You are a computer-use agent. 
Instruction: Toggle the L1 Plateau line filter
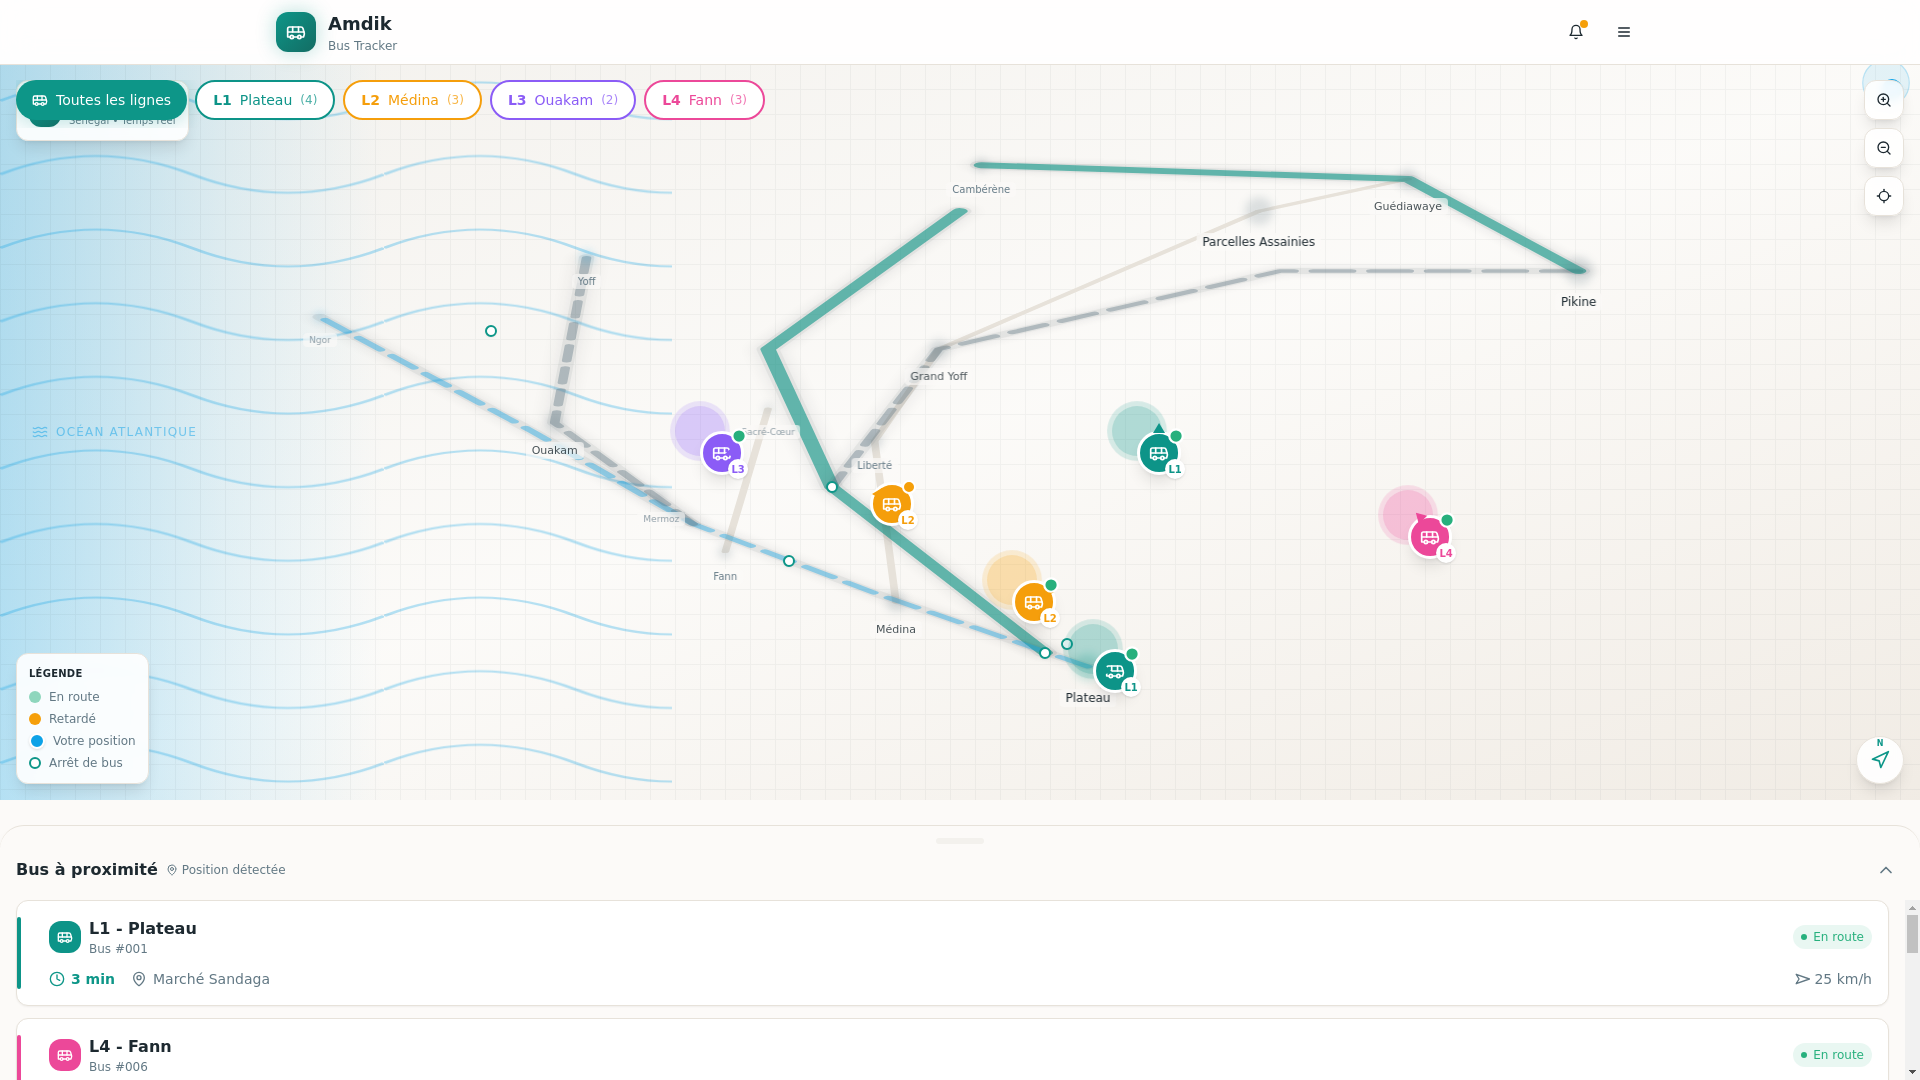[265, 100]
